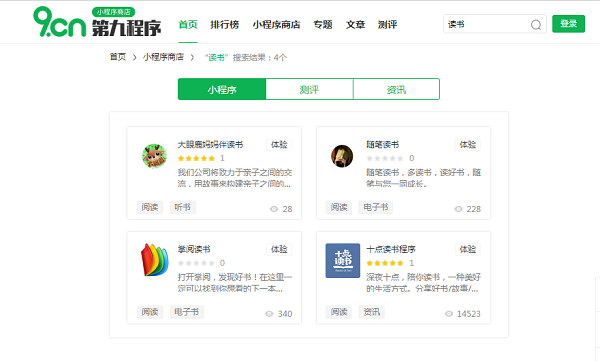Open the 随笔读书 title link
Viewport: 600px width, 361px height.
(383, 145)
